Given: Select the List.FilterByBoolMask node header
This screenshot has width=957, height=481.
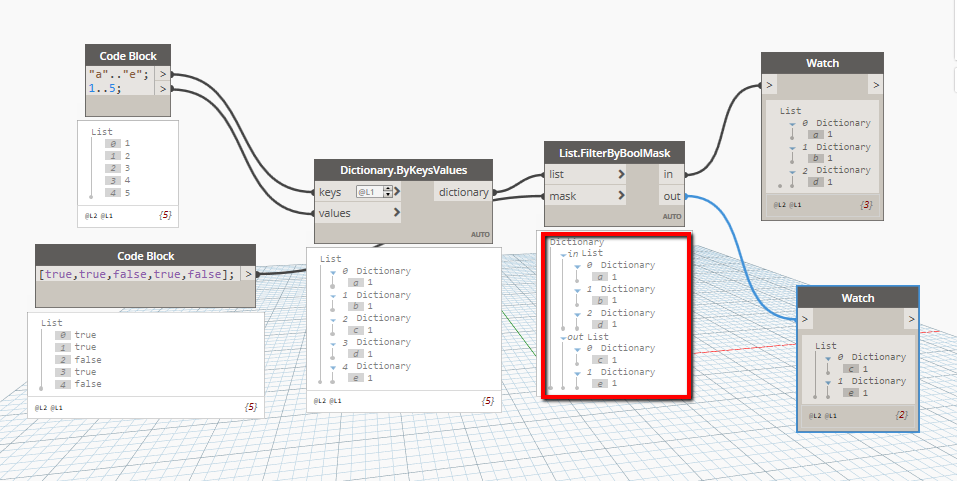Looking at the screenshot, I should (614, 152).
